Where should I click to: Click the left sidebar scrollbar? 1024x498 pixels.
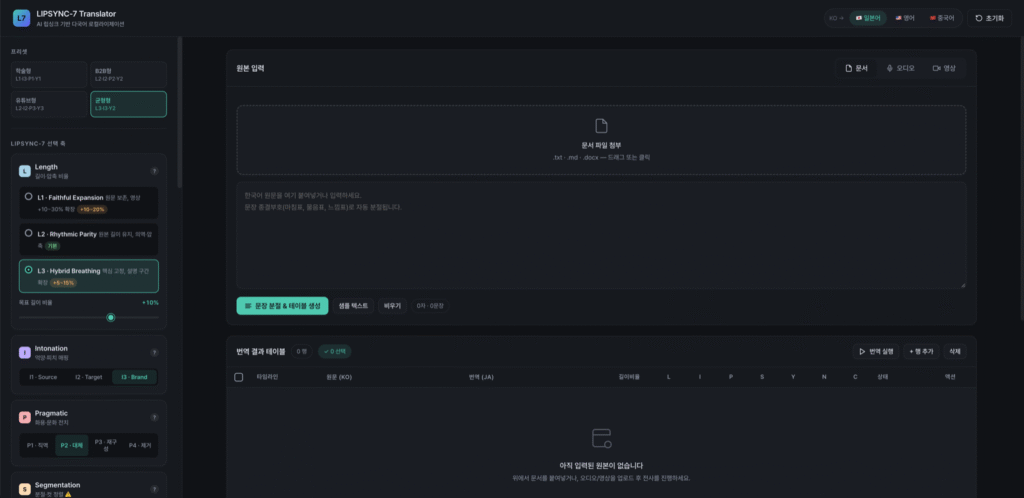pos(180,112)
